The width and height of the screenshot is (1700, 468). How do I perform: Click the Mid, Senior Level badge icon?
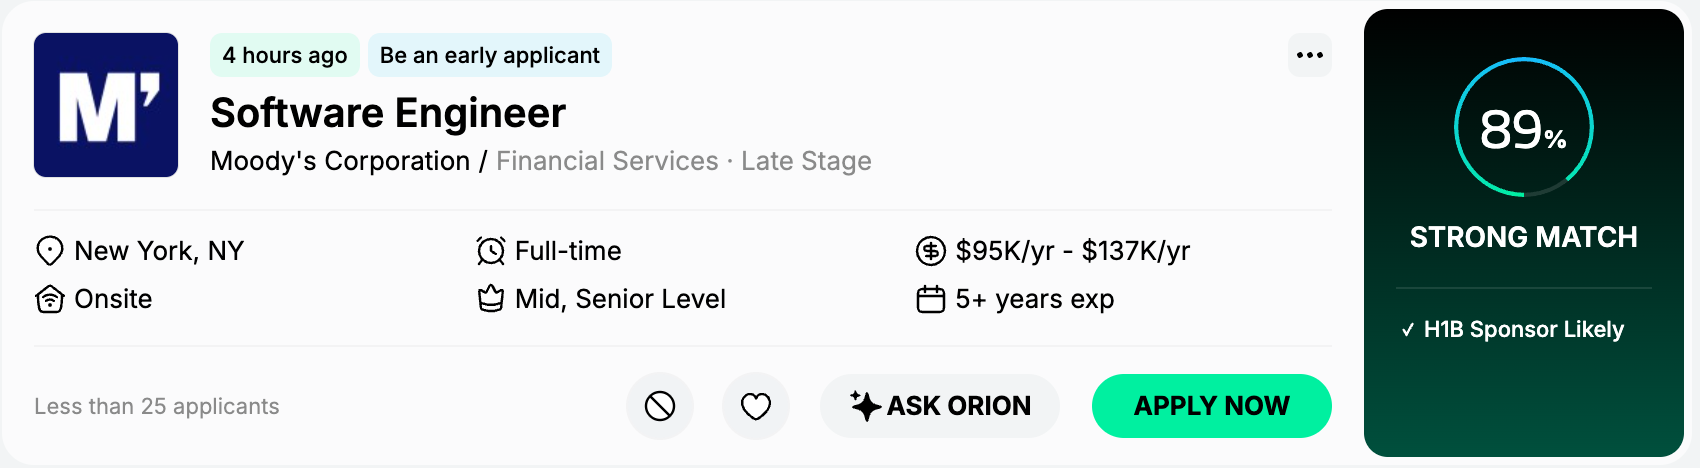(x=491, y=299)
